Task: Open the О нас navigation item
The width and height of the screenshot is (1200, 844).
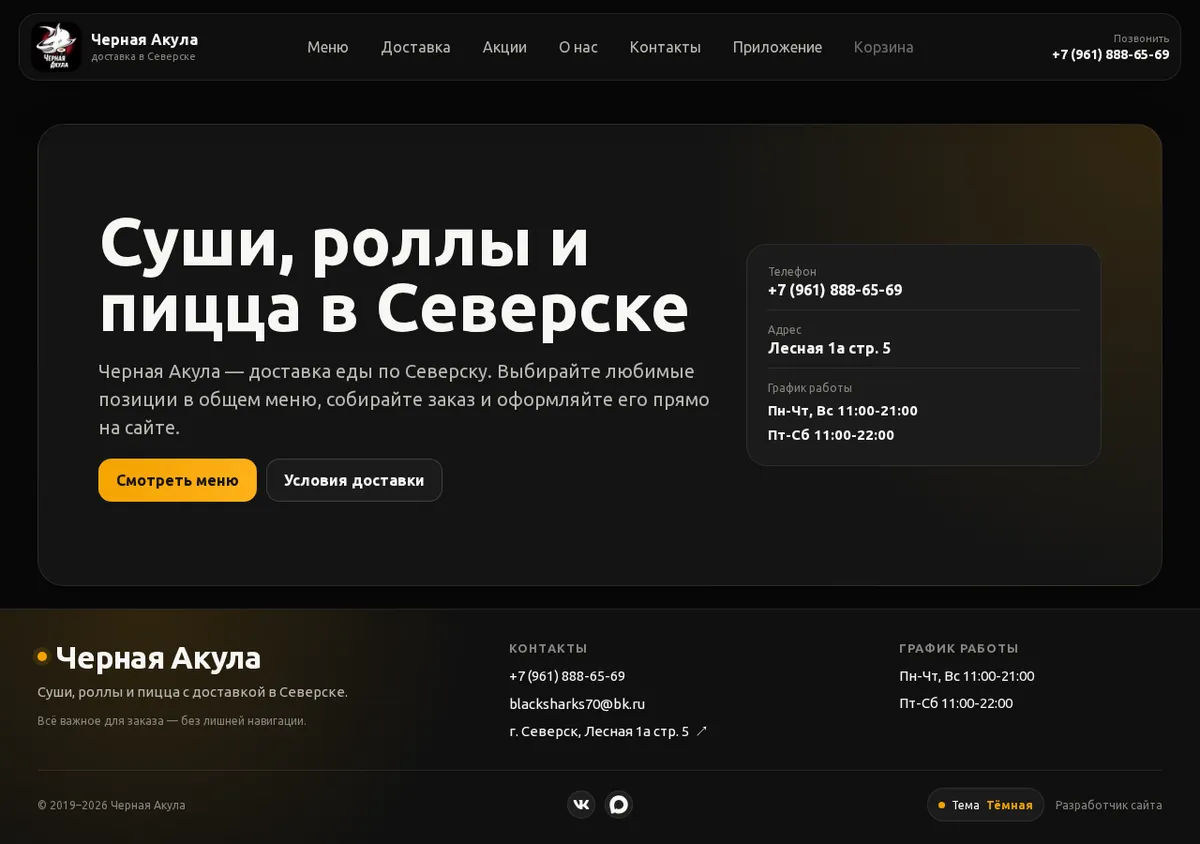Action: click(578, 47)
